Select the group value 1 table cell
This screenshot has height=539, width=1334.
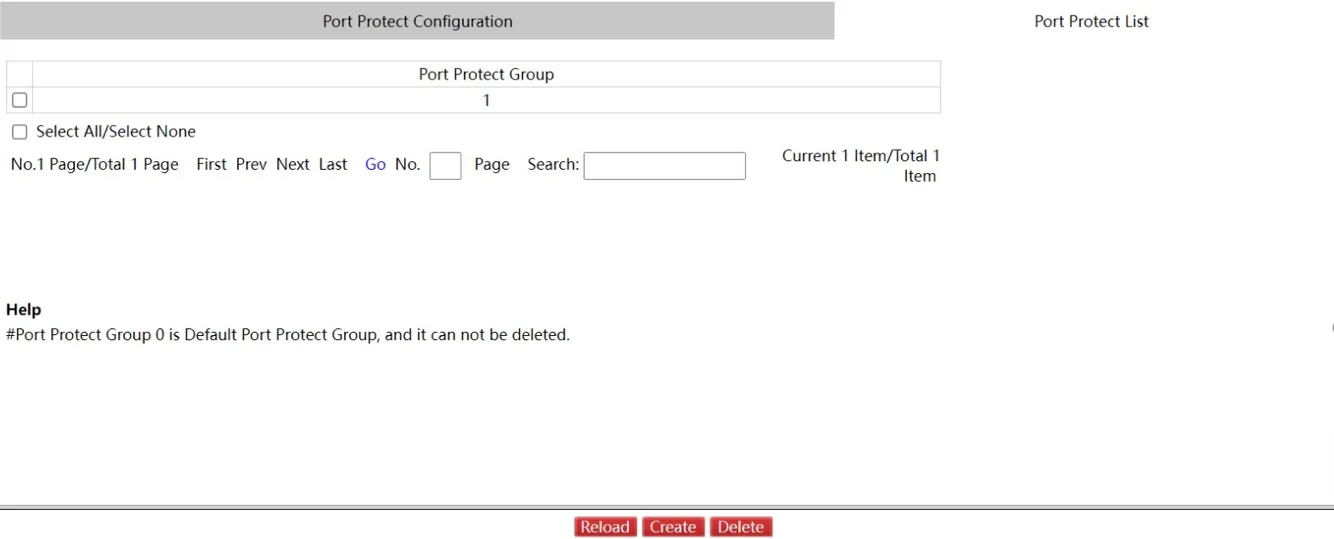[486, 100]
